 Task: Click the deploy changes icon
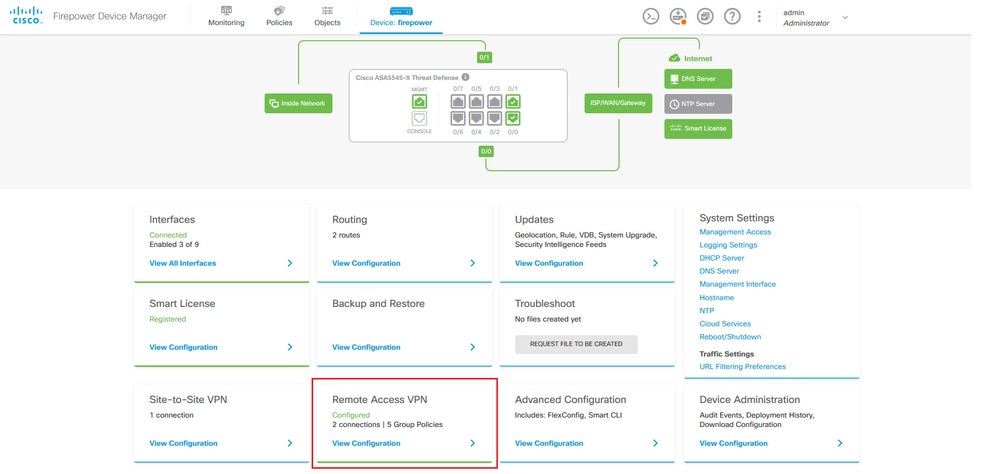(x=678, y=17)
